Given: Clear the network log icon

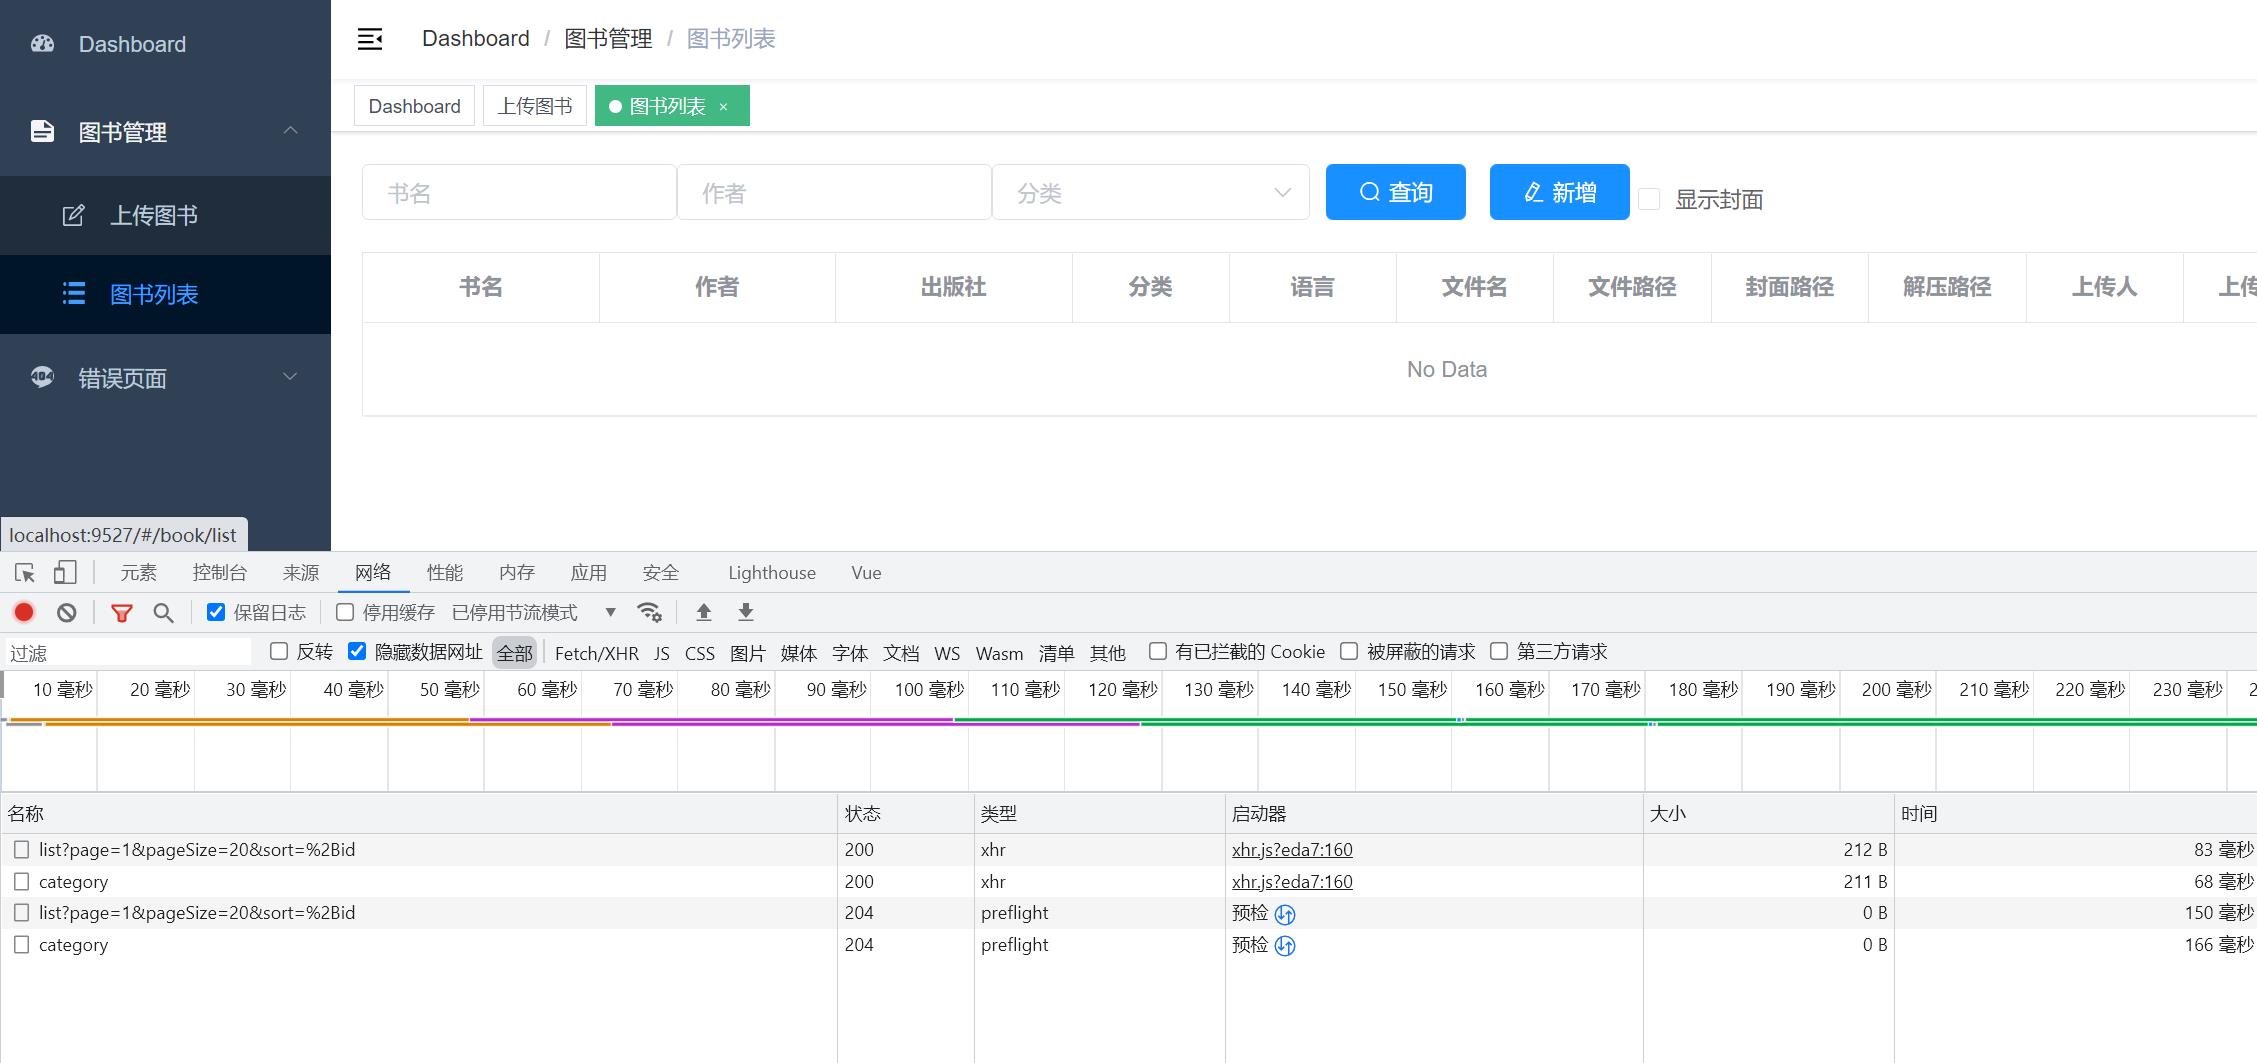Looking at the screenshot, I should point(66,612).
